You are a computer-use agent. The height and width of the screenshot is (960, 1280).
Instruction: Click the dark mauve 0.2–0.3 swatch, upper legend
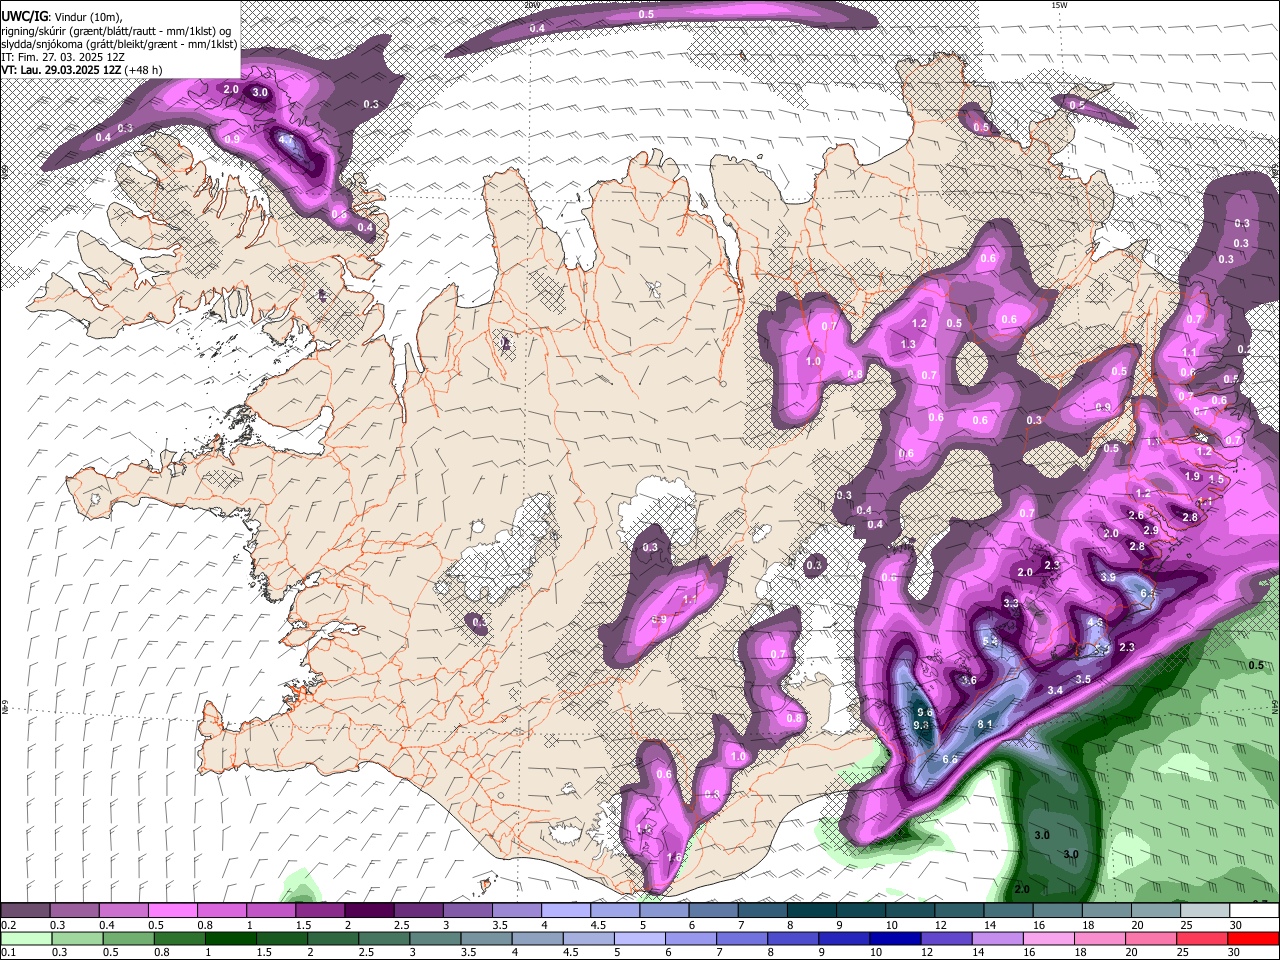(25, 911)
